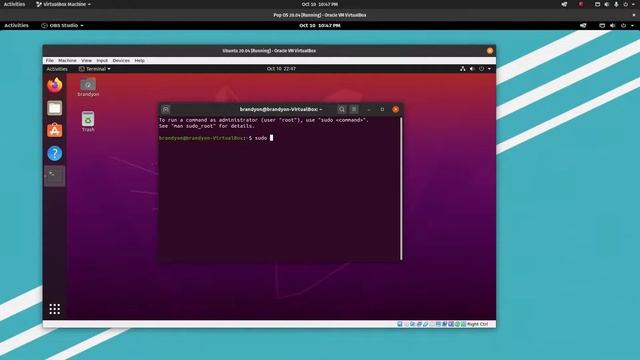
Task: Open the host clock in the topmost bar
Action: point(320,4)
